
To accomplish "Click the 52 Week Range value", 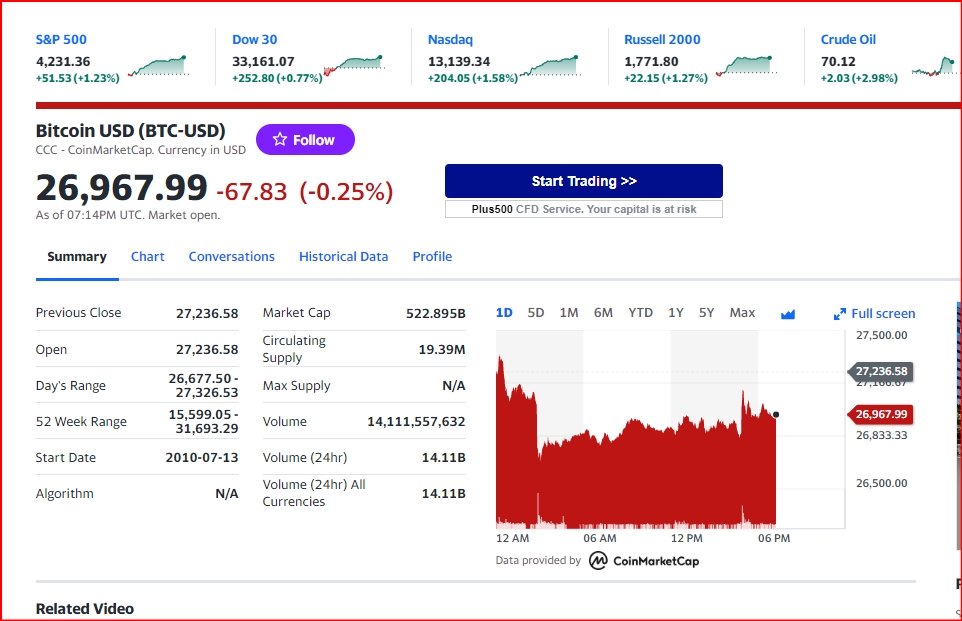I will tap(203, 422).
